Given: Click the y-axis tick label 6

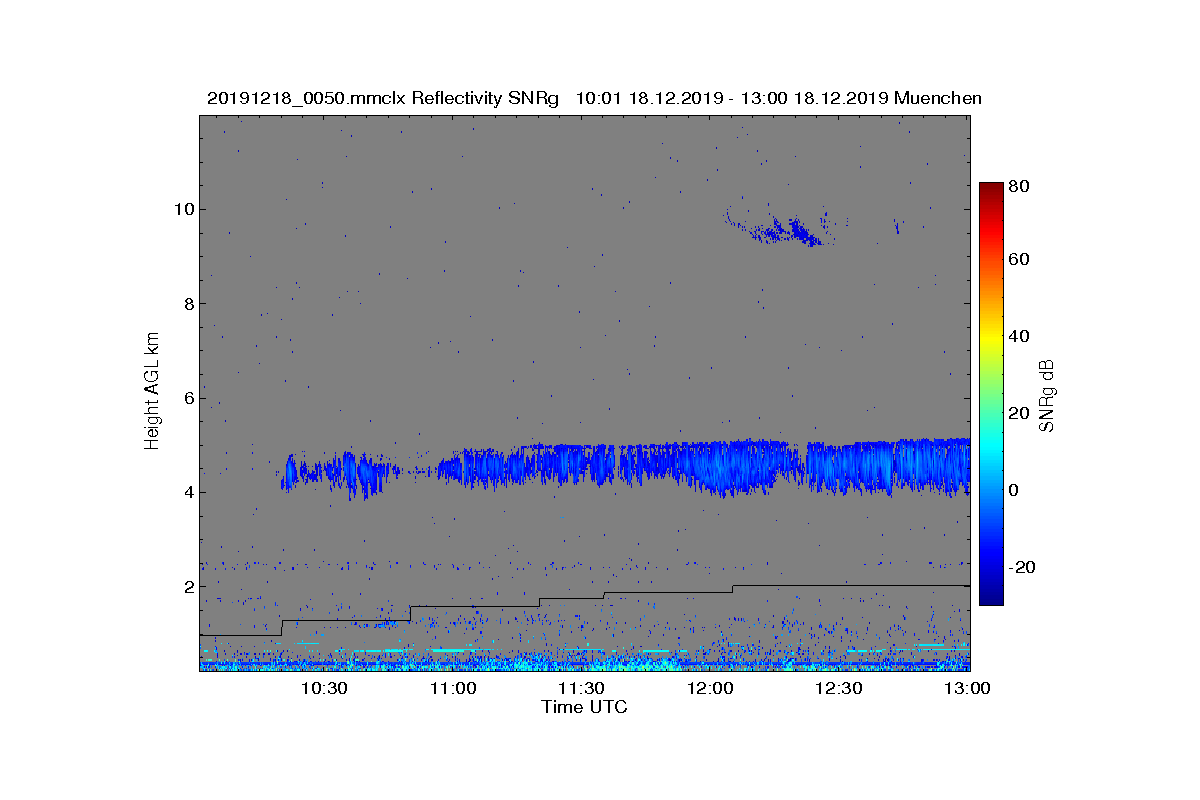Looking at the screenshot, I should coord(188,398).
